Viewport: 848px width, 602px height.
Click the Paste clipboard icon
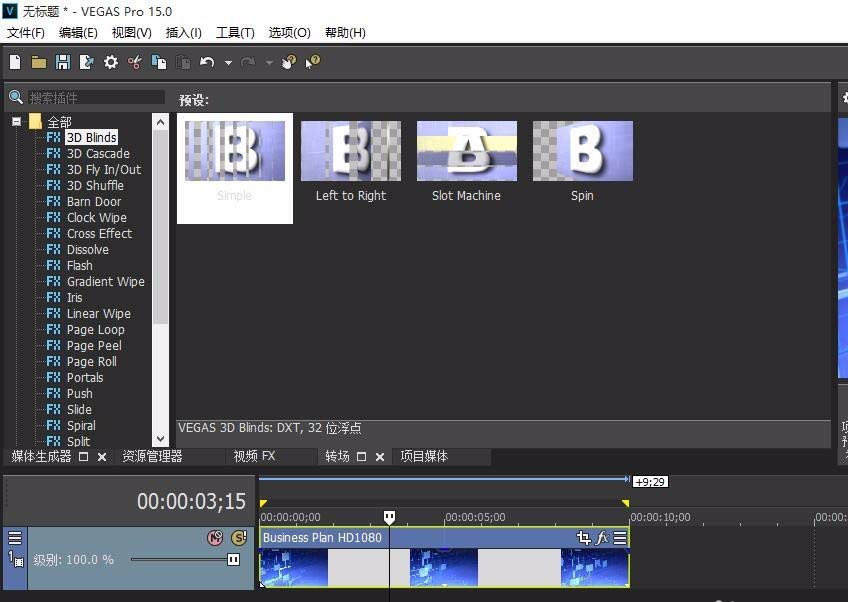click(182, 61)
